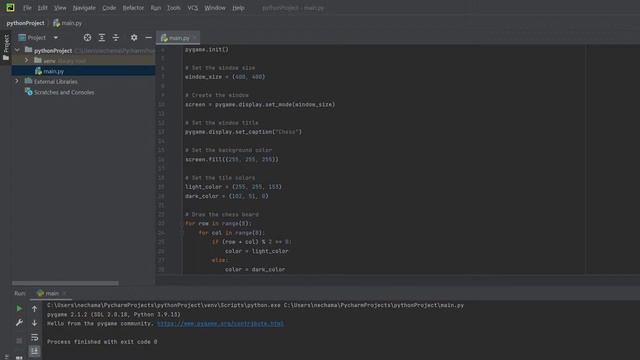Click main.py in the breadcrumb bar
Screen dimensions: 640x360
[68, 23]
